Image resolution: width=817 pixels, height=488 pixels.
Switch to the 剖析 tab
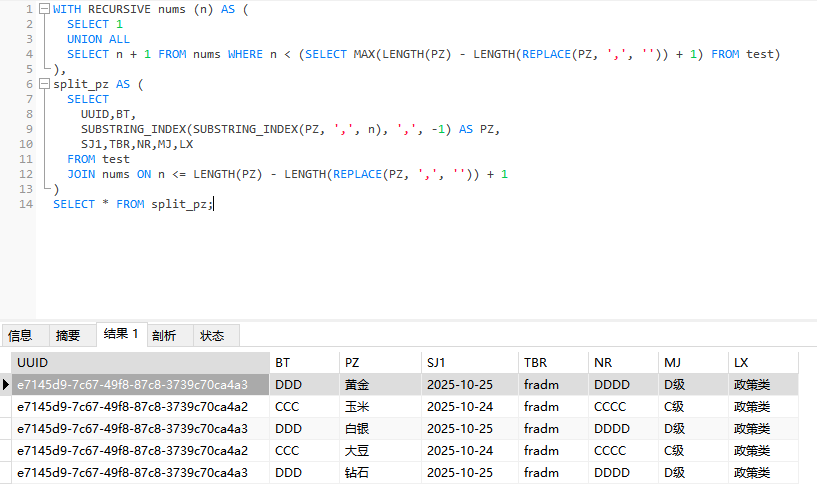[x=164, y=336]
